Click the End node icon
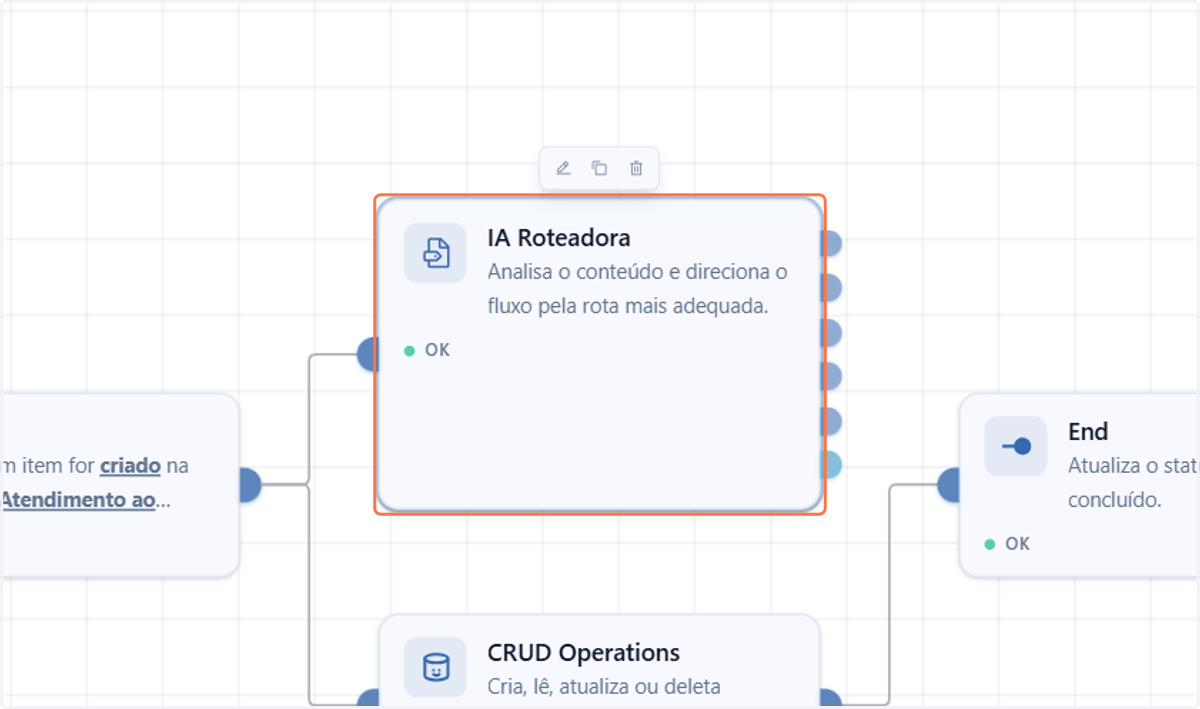This screenshot has height=709, width=1200. 1015,446
